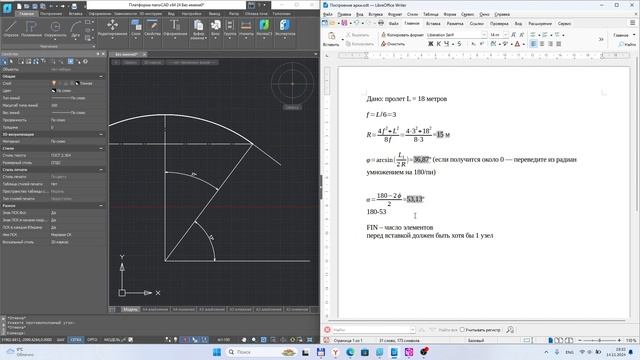Click the nanoCAD print icon in quick access
The image size is (640, 360).
coord(74,6)
